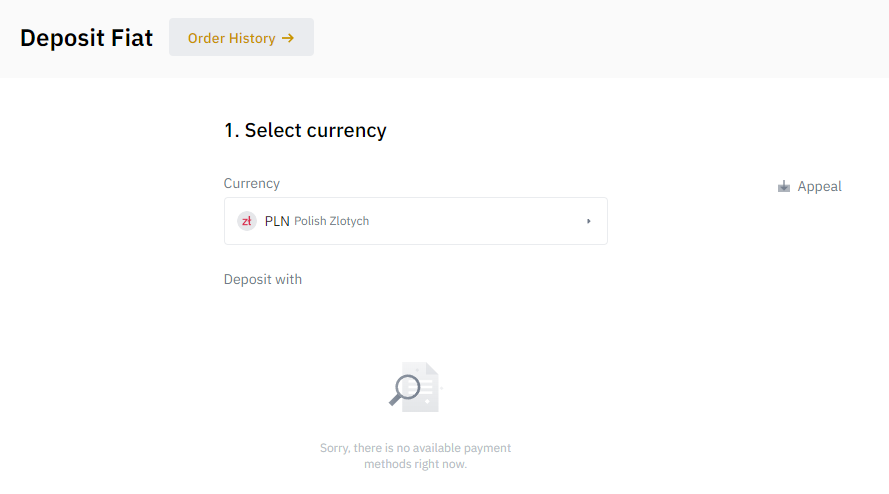Click the 'Deposit with' section label
The height and width of the screenshot is (494, 889).
pos(263,279)
